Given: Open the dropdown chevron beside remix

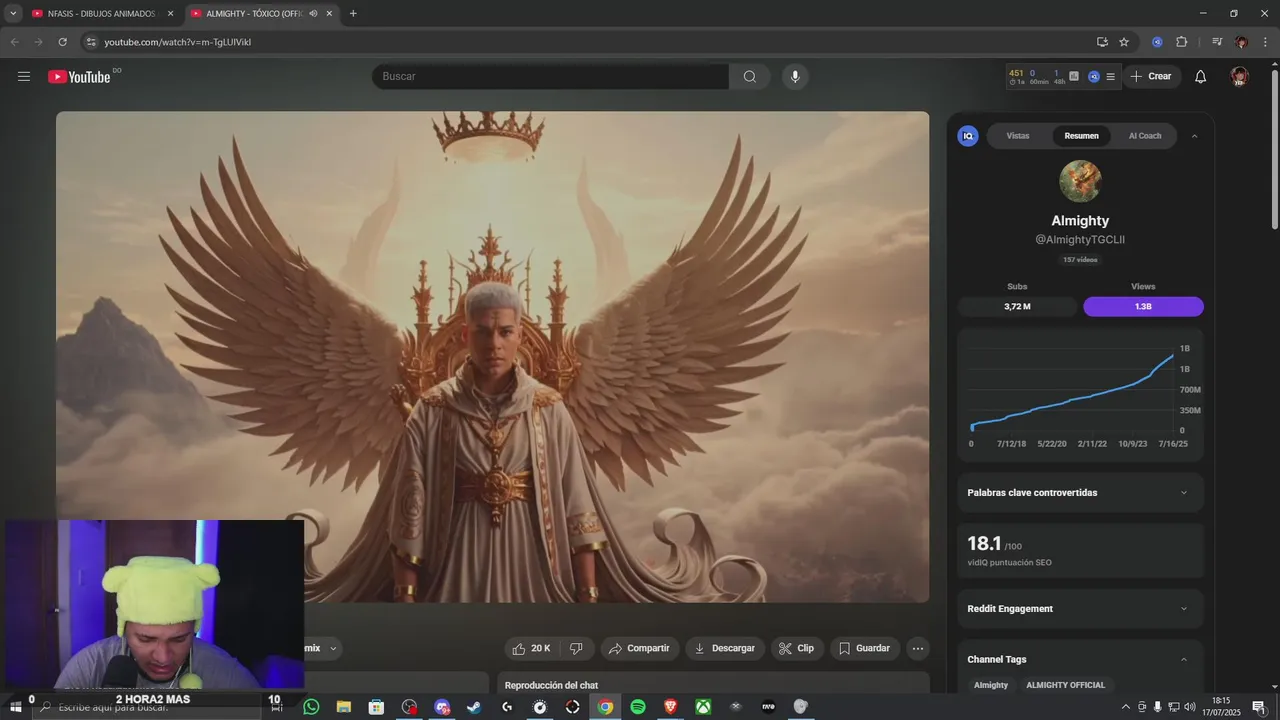Looking at the screenshot, I should point(334,648).
